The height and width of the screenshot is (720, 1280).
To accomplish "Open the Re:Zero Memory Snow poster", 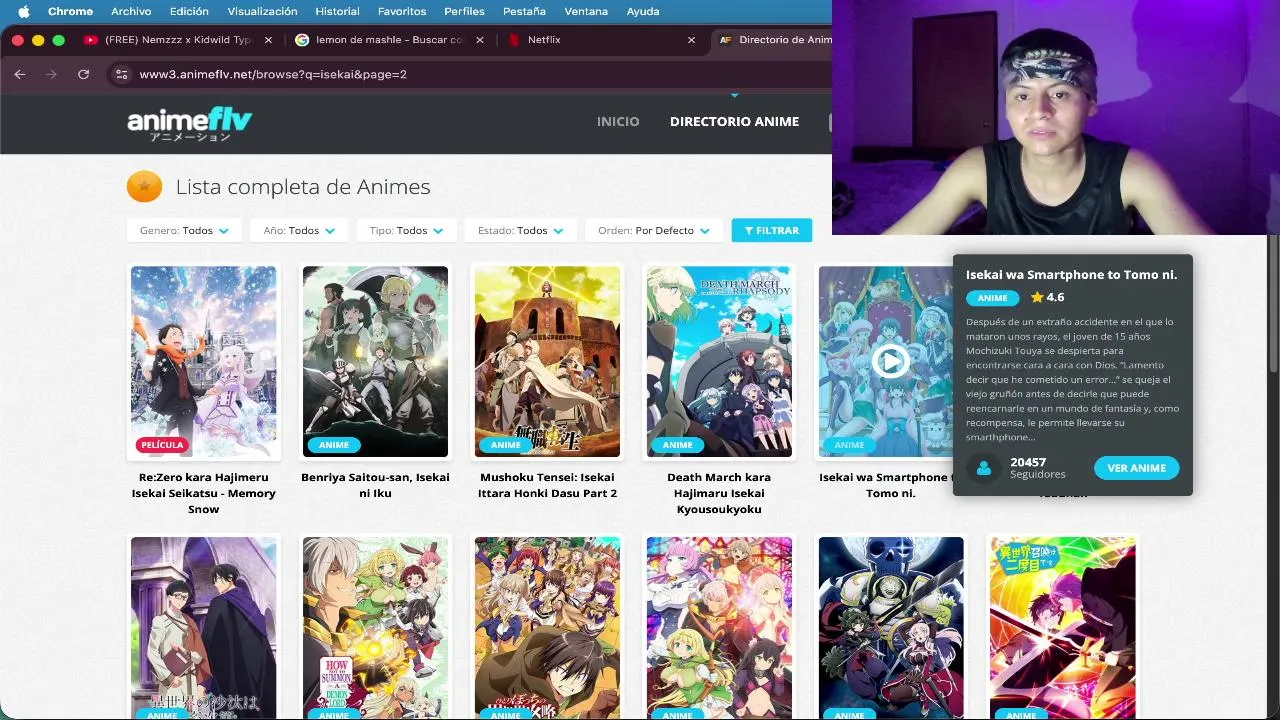I will tap(204, 361).
